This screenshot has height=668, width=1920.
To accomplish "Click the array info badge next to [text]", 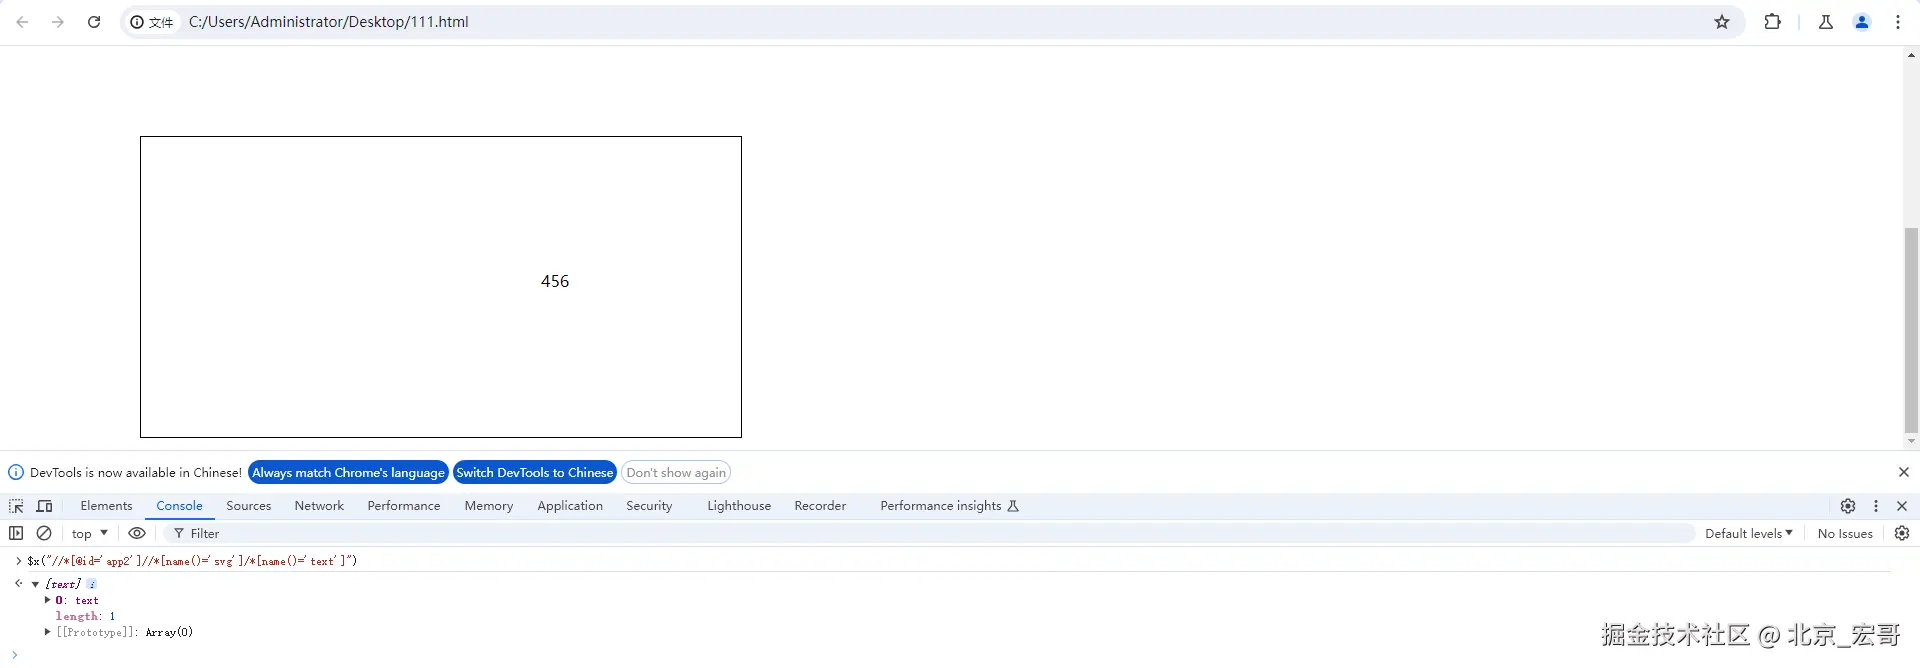I will point(91,584).
